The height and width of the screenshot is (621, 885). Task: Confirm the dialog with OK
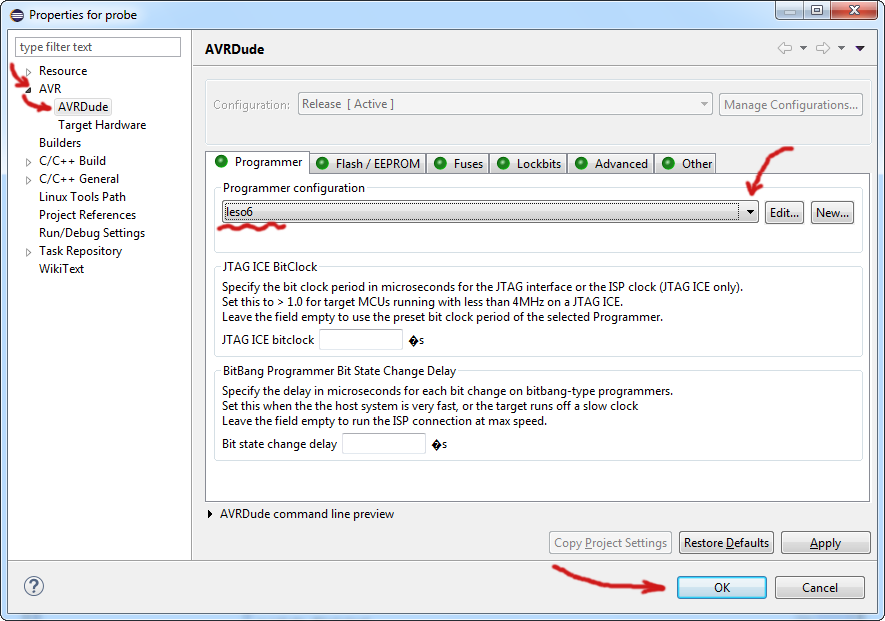pyautogui.click(x=722, y=588)
